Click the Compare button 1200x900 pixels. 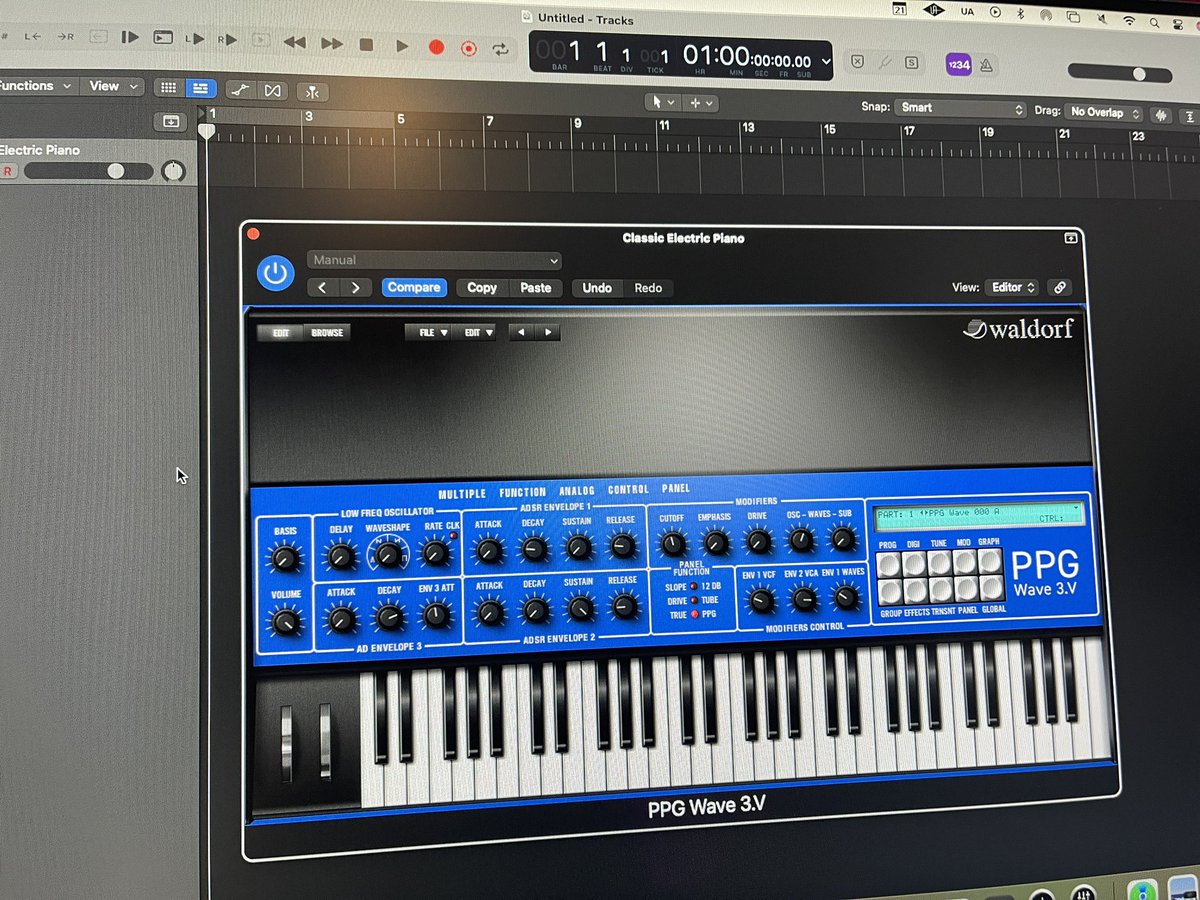[414, 287]
